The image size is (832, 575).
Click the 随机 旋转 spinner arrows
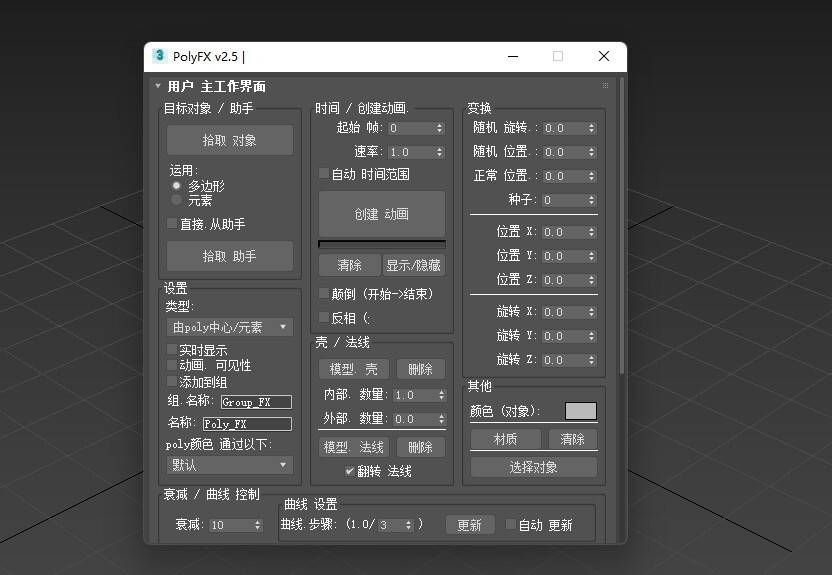592,128
